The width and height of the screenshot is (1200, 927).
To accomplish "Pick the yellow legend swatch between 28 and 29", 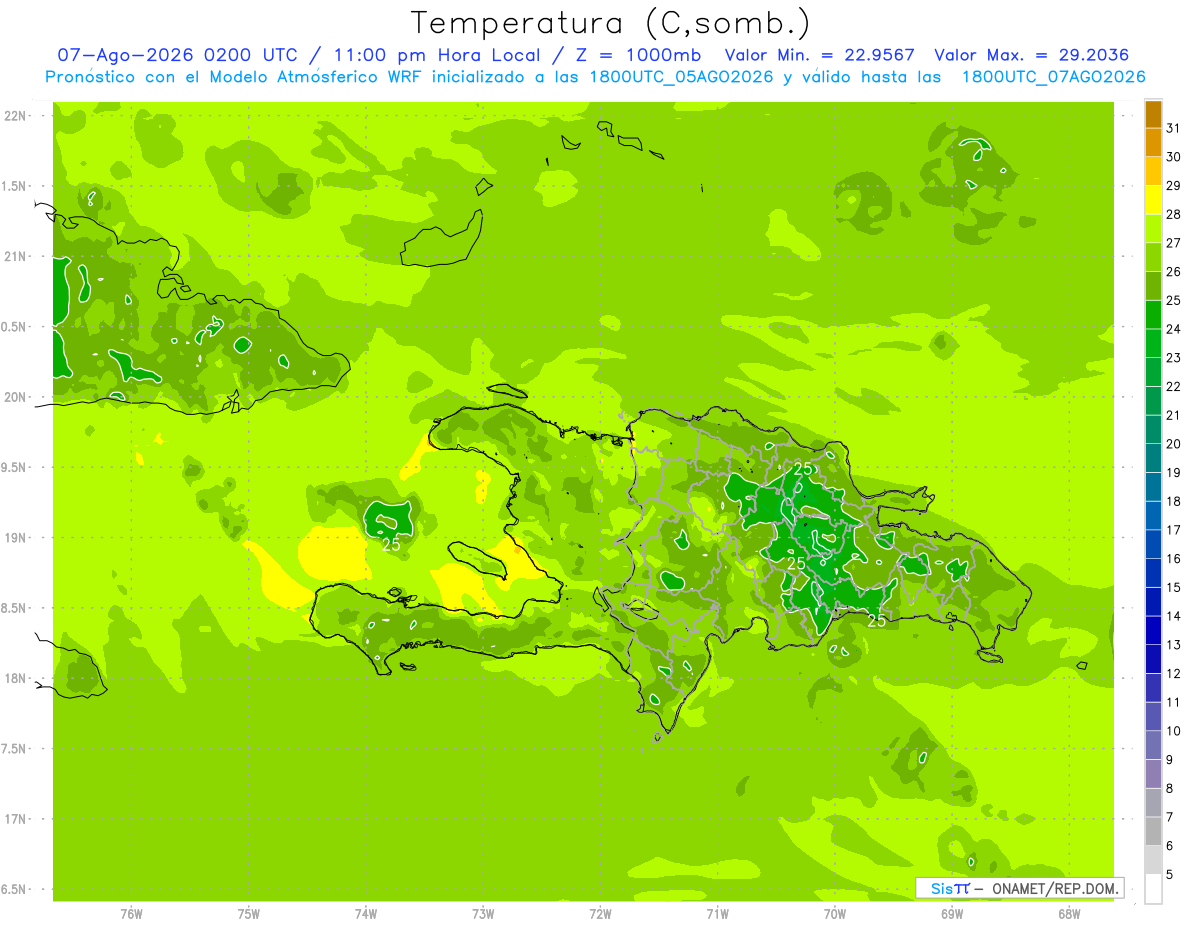I will click(x=1153, y=200).
